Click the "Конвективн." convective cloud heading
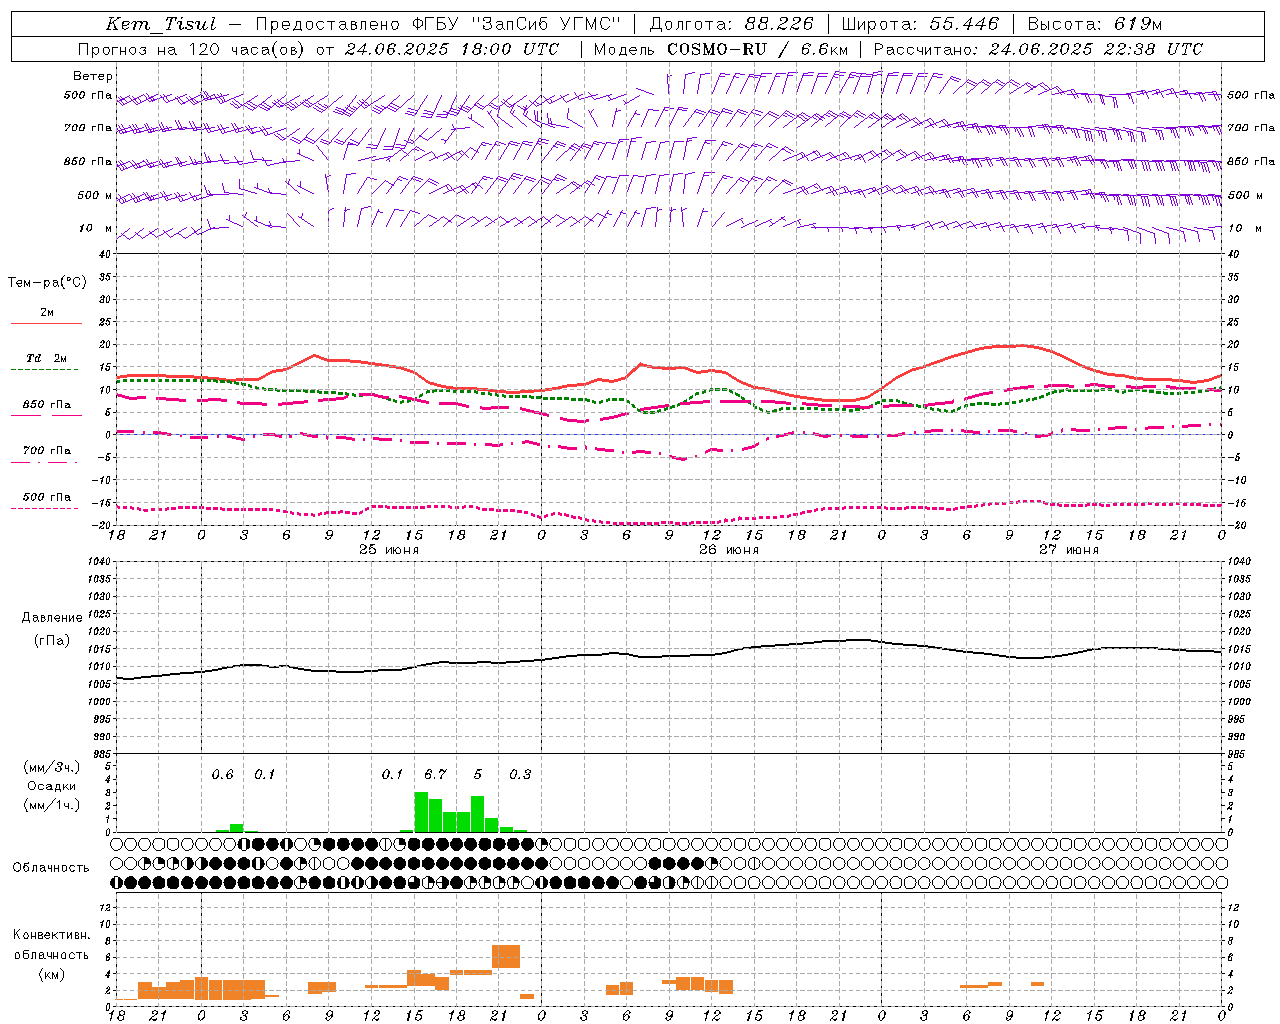Screen dimensions: 1280x1024 [51, 935]
